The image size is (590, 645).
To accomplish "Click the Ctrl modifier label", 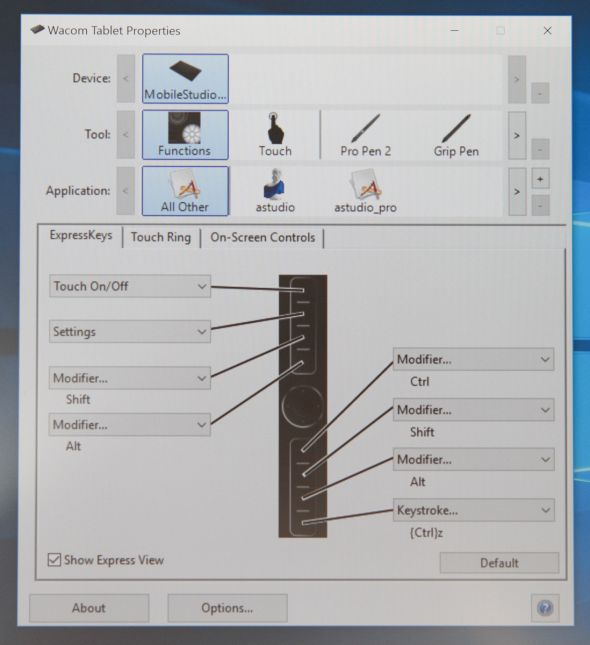I will point(420,382).
